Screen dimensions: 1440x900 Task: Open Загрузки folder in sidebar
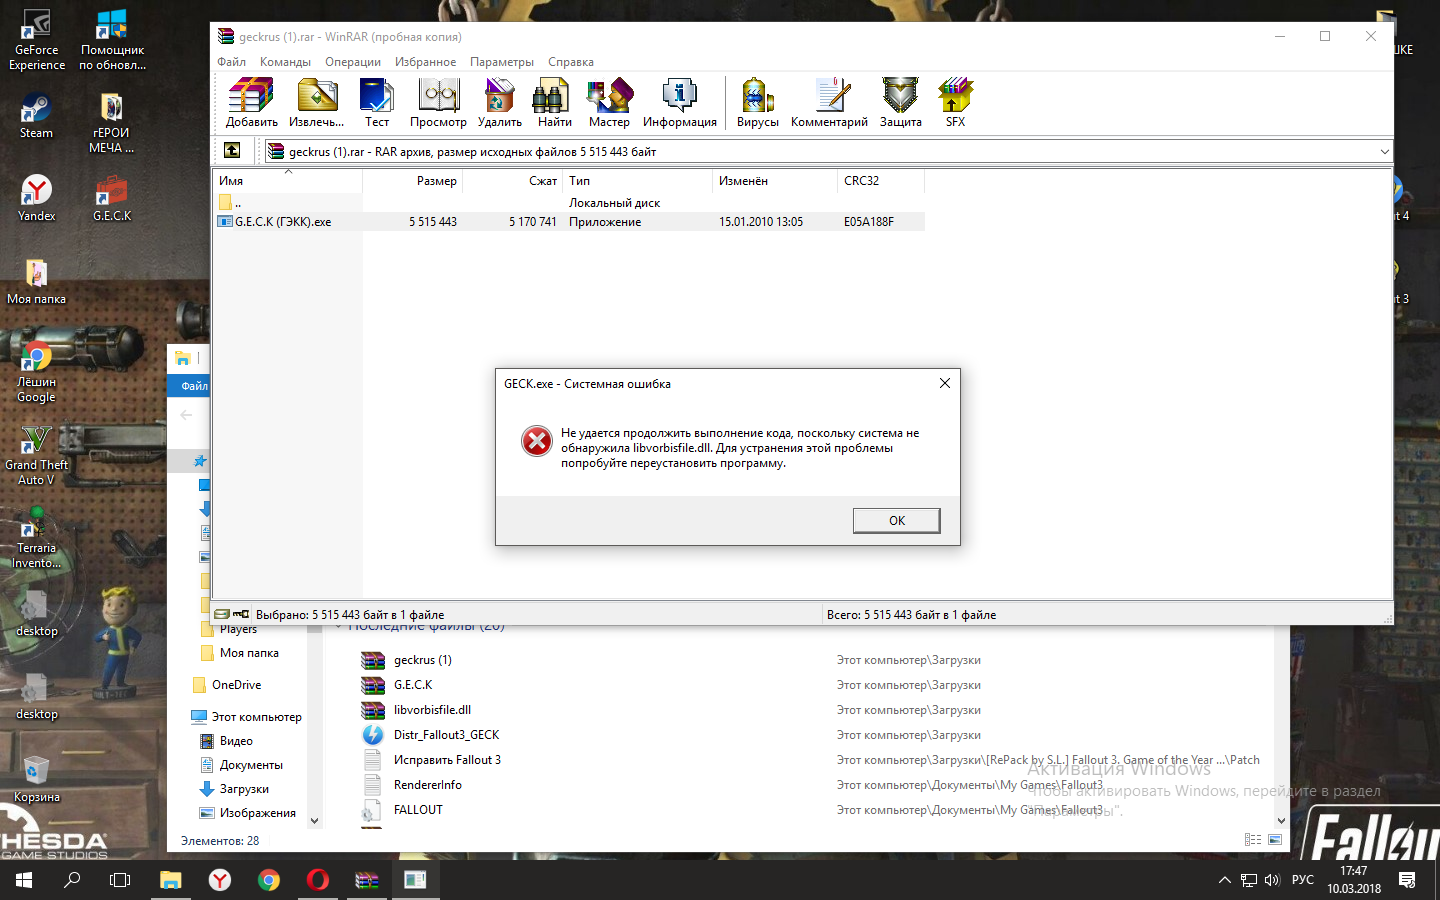click(x=244, y=789)
